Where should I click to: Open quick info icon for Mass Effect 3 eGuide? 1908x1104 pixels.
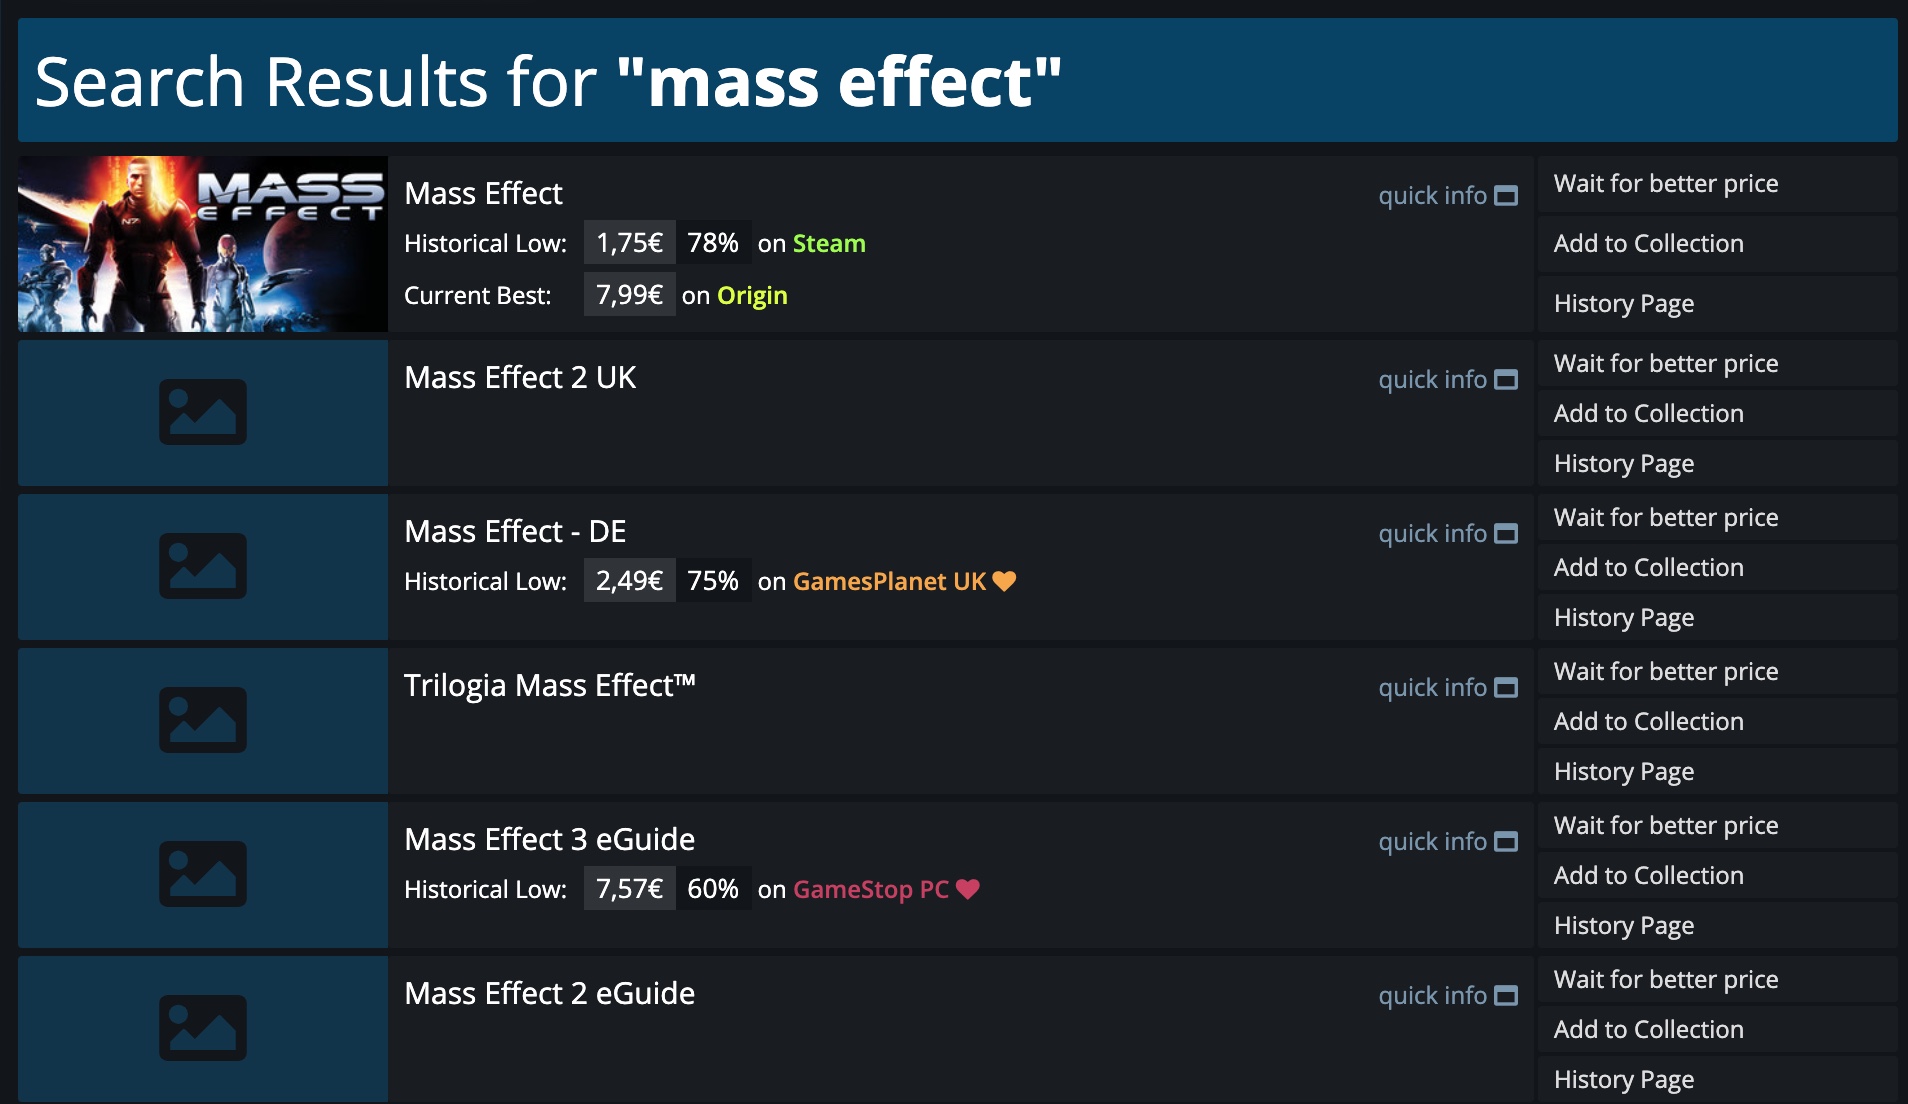(x=1505, y=842)
